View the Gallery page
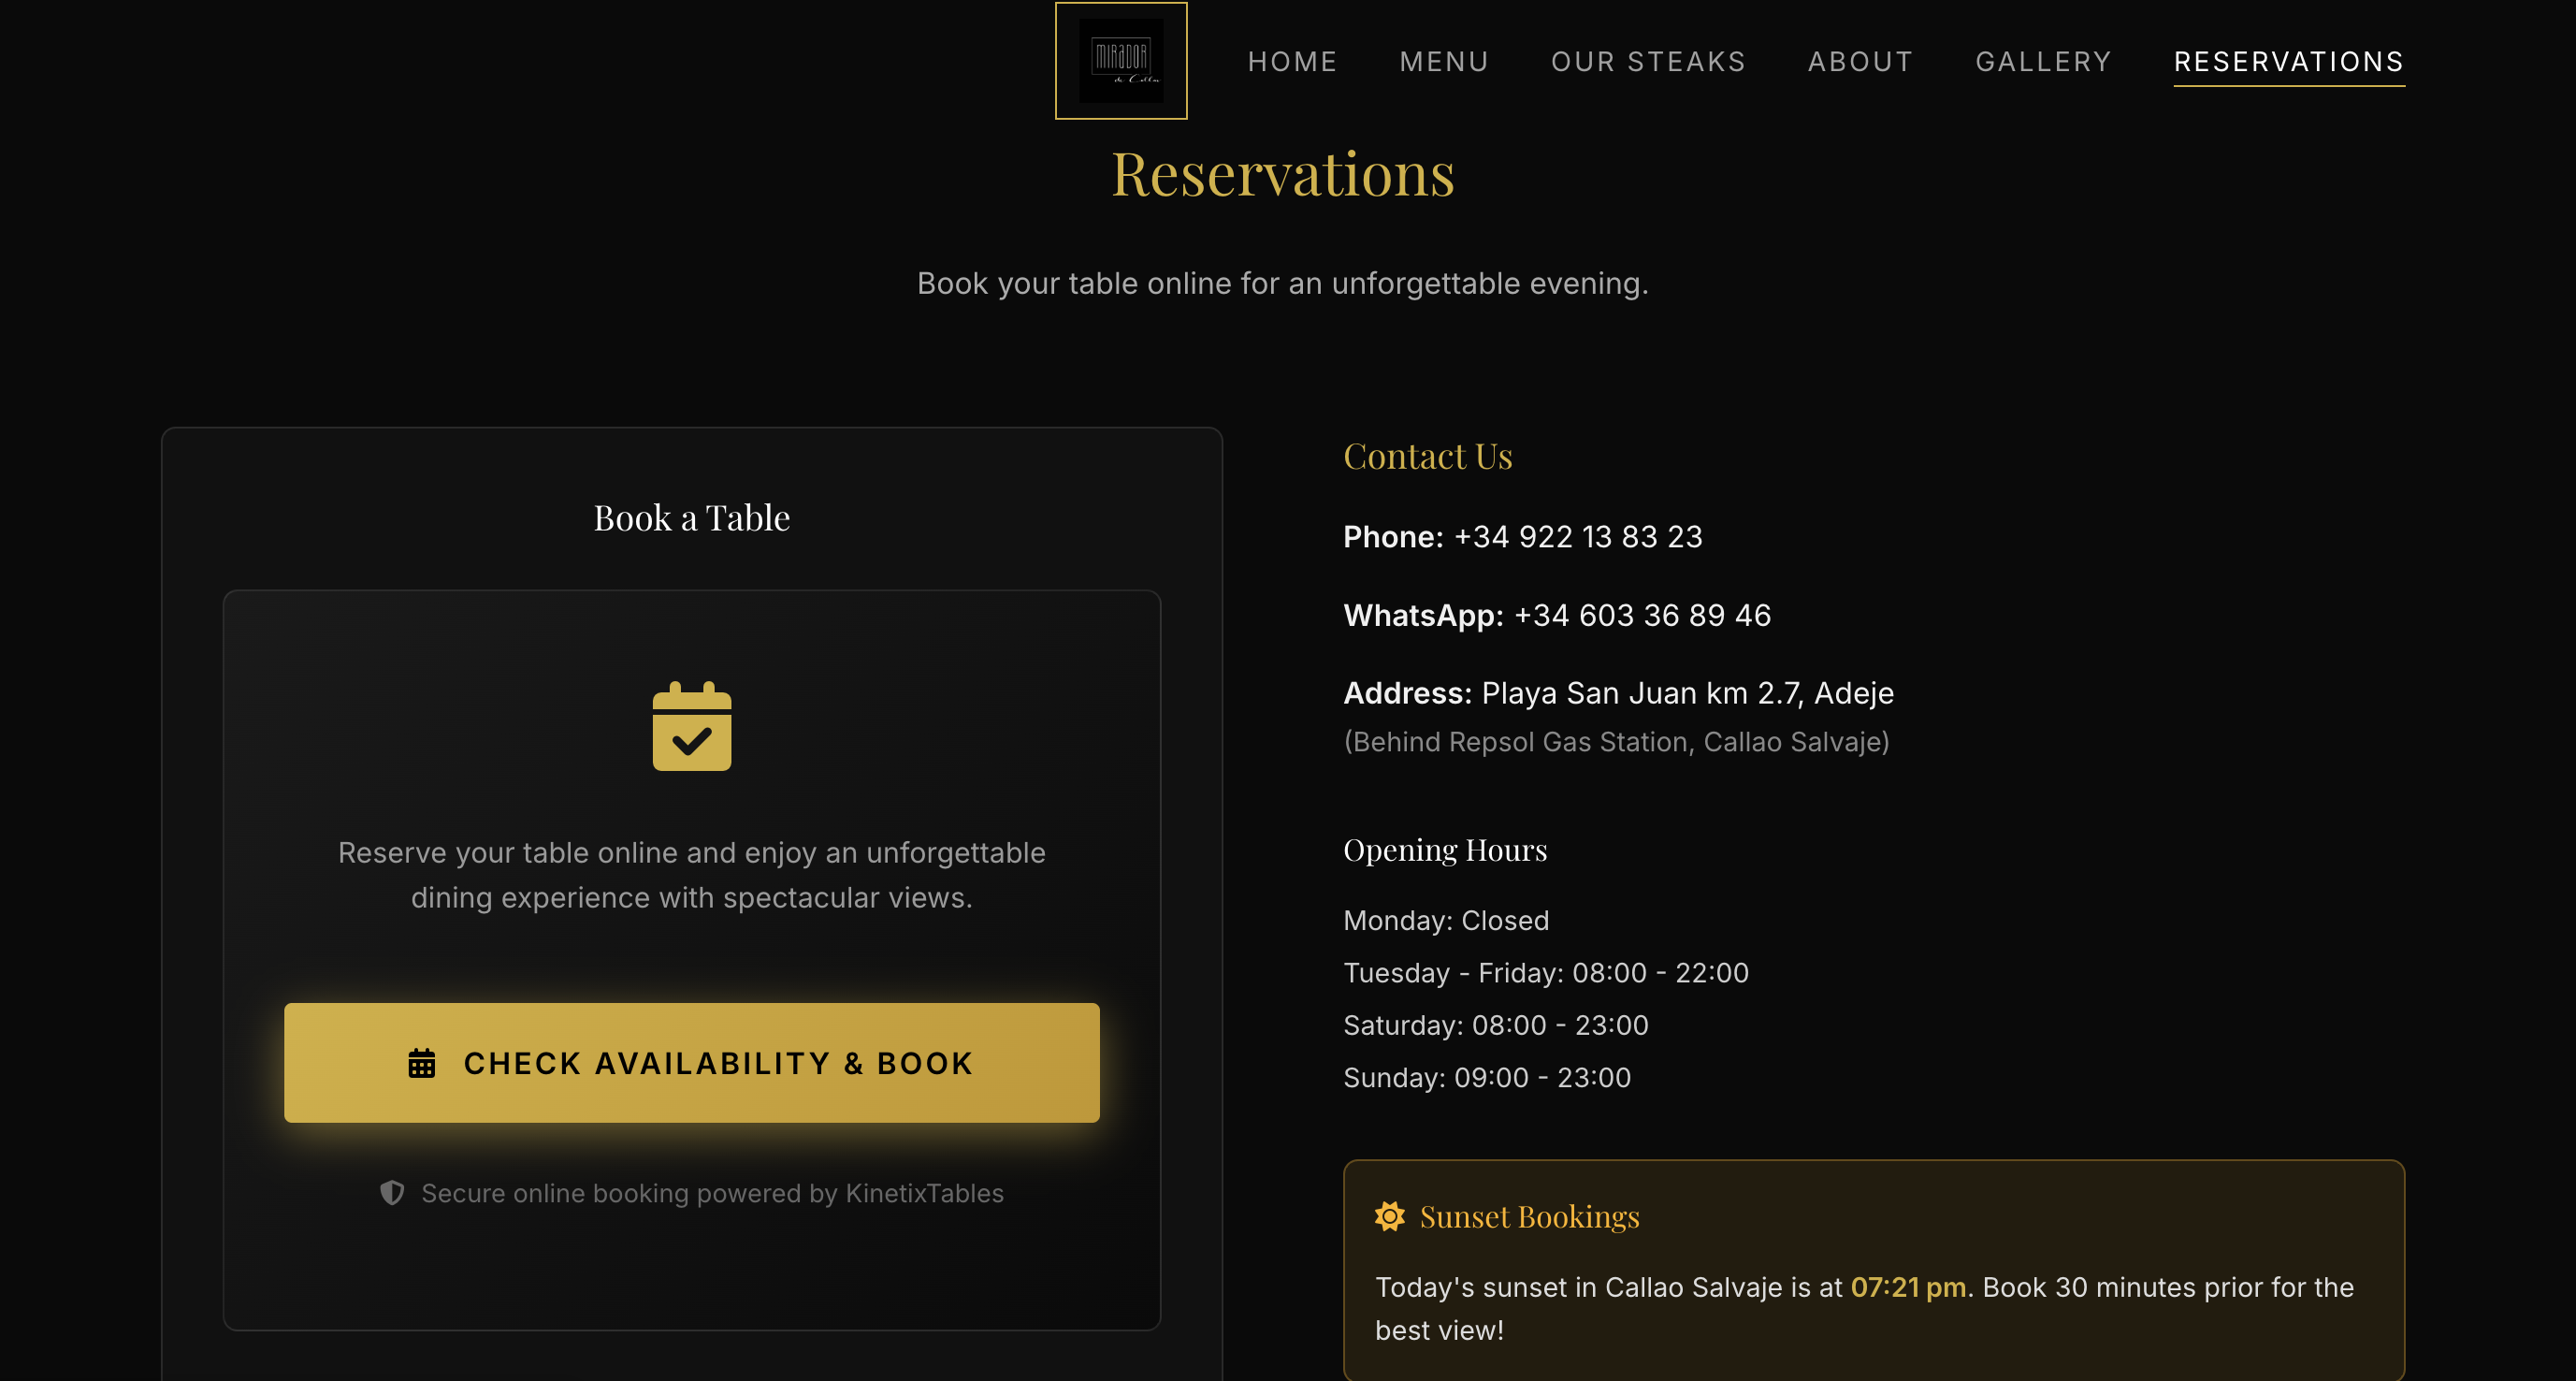Viewport: 2576px width, 1381px height. pyautogui.click(x=2043, y=62)
